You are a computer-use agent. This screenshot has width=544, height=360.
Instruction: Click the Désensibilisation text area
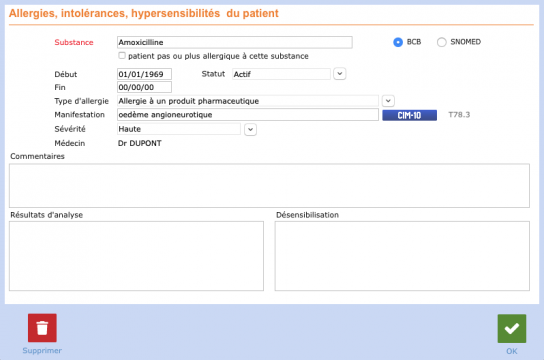(402, 256)
